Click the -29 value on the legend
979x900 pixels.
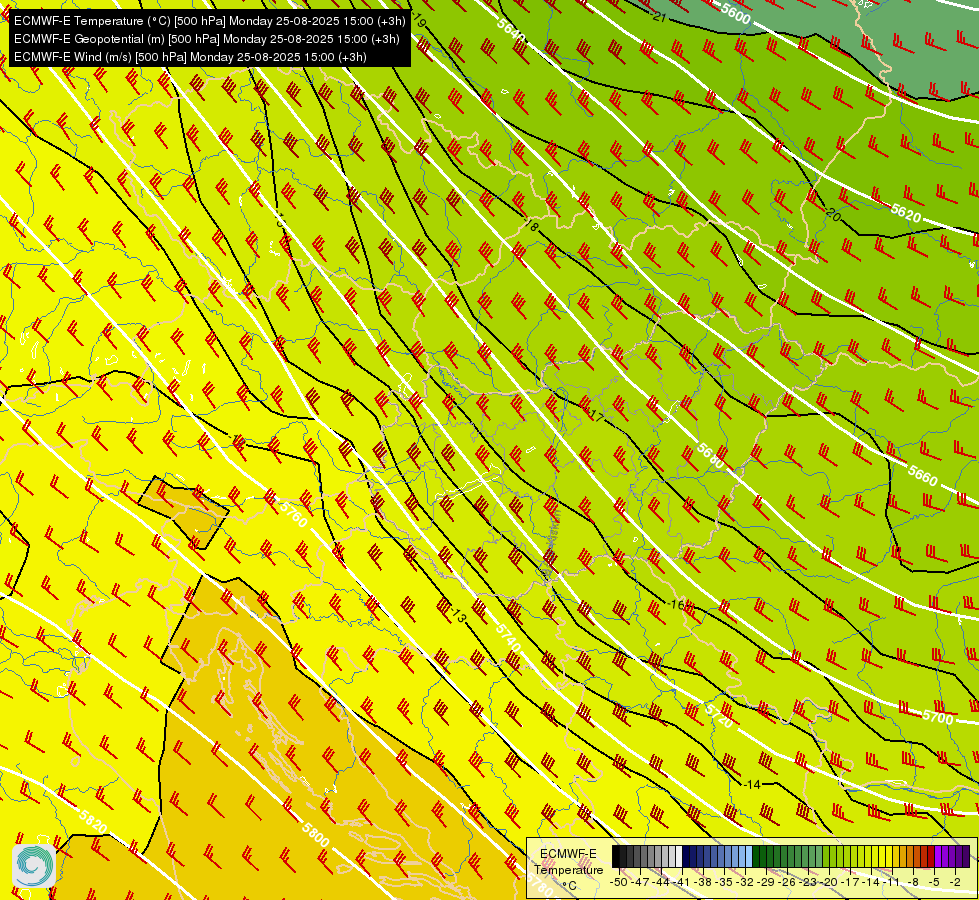click(x=765, y=882)
